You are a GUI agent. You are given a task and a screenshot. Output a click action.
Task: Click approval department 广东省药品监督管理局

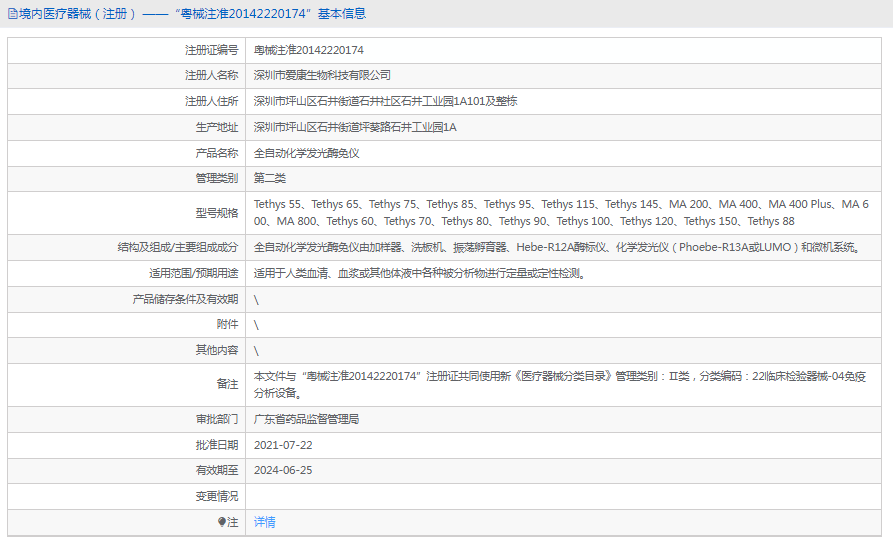(306, 419)
